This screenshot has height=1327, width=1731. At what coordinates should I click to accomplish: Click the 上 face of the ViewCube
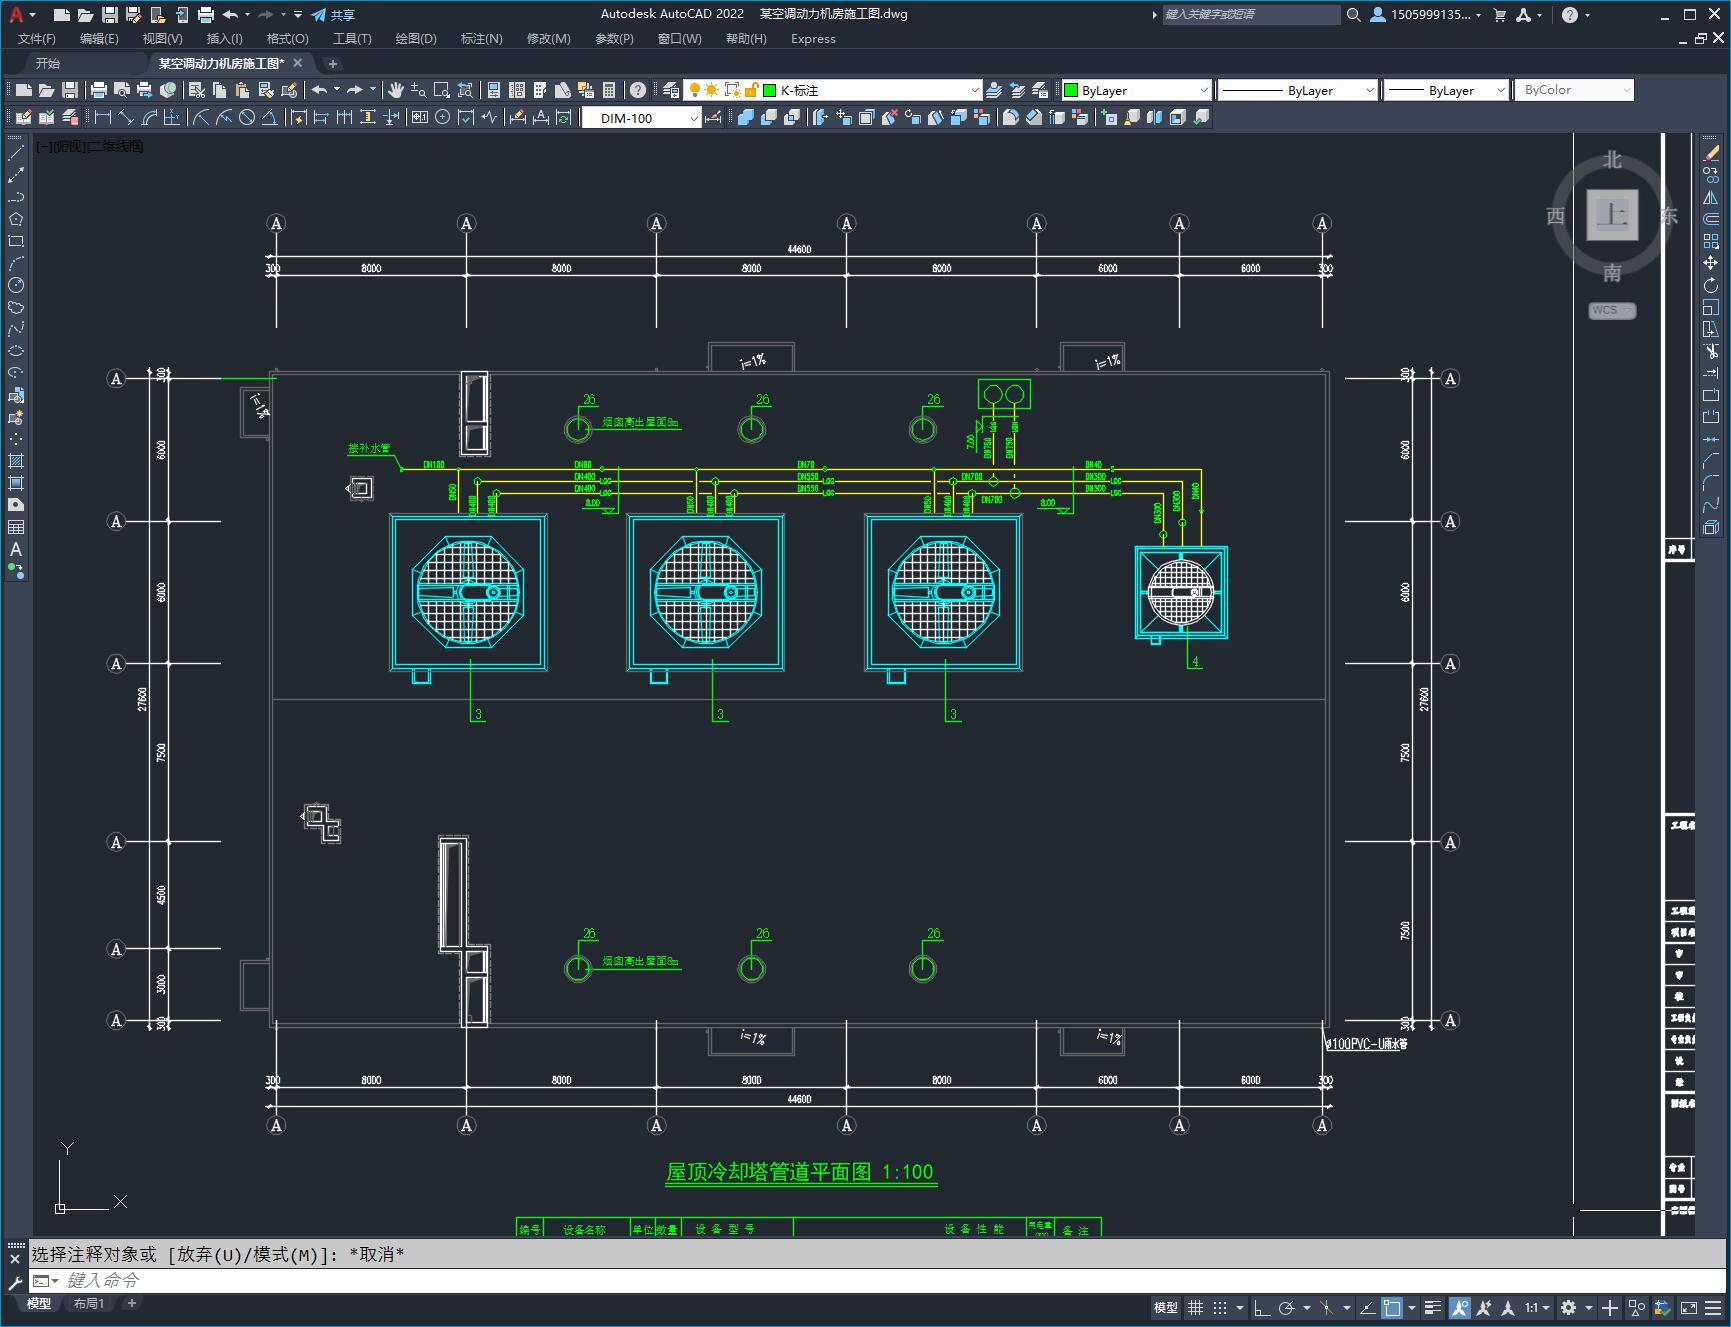coord(1612,215)
